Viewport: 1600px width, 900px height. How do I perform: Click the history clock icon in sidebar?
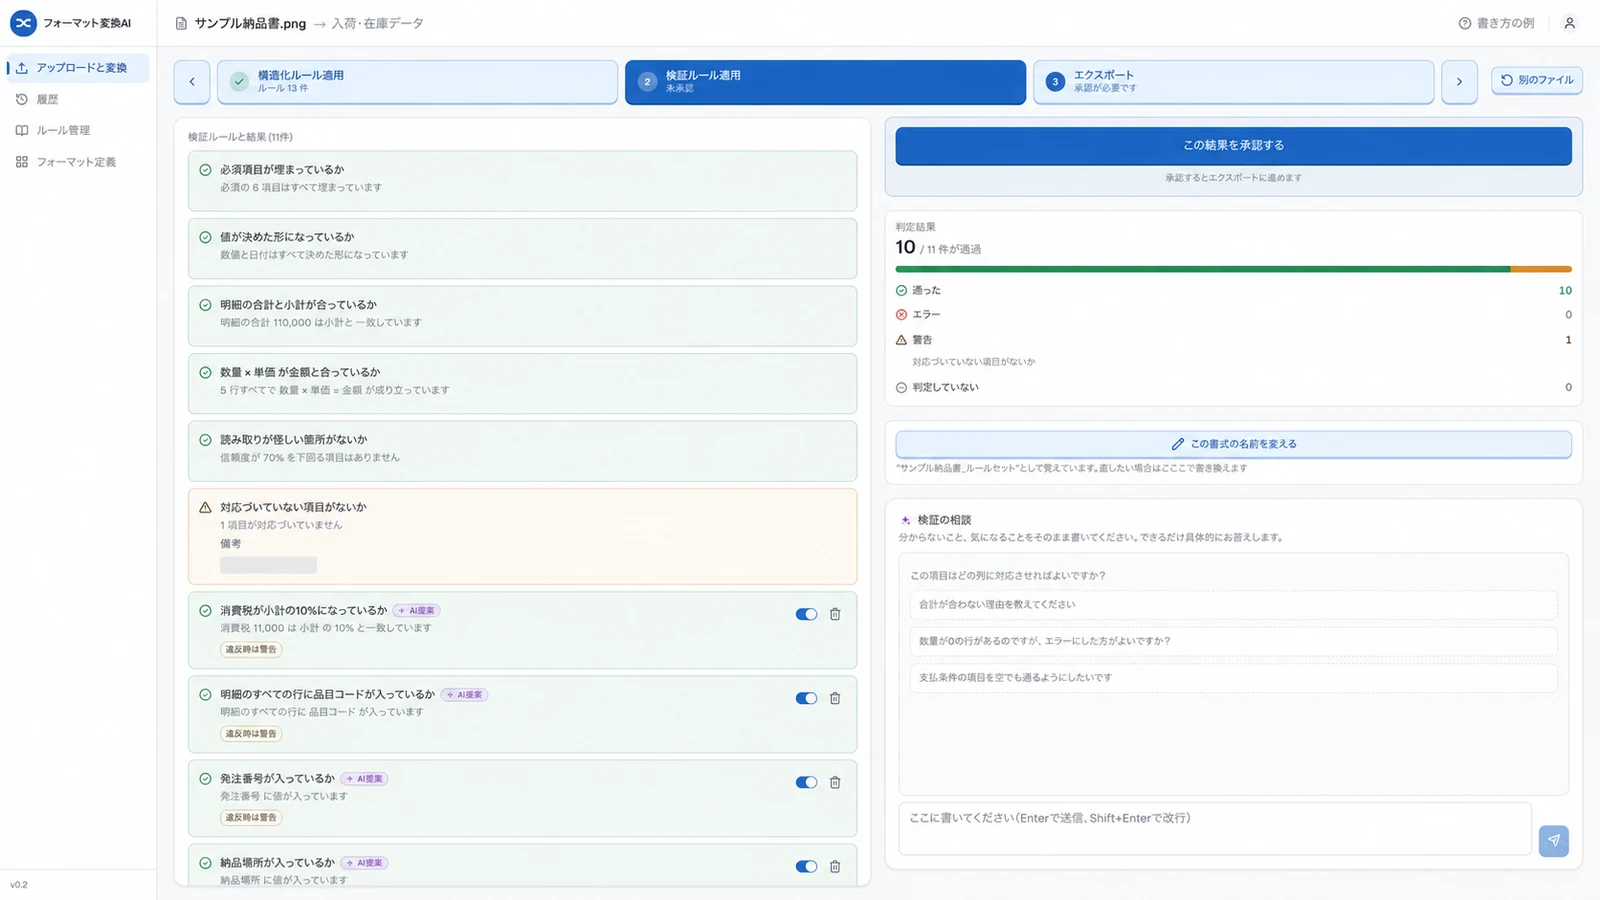(22, 99)
